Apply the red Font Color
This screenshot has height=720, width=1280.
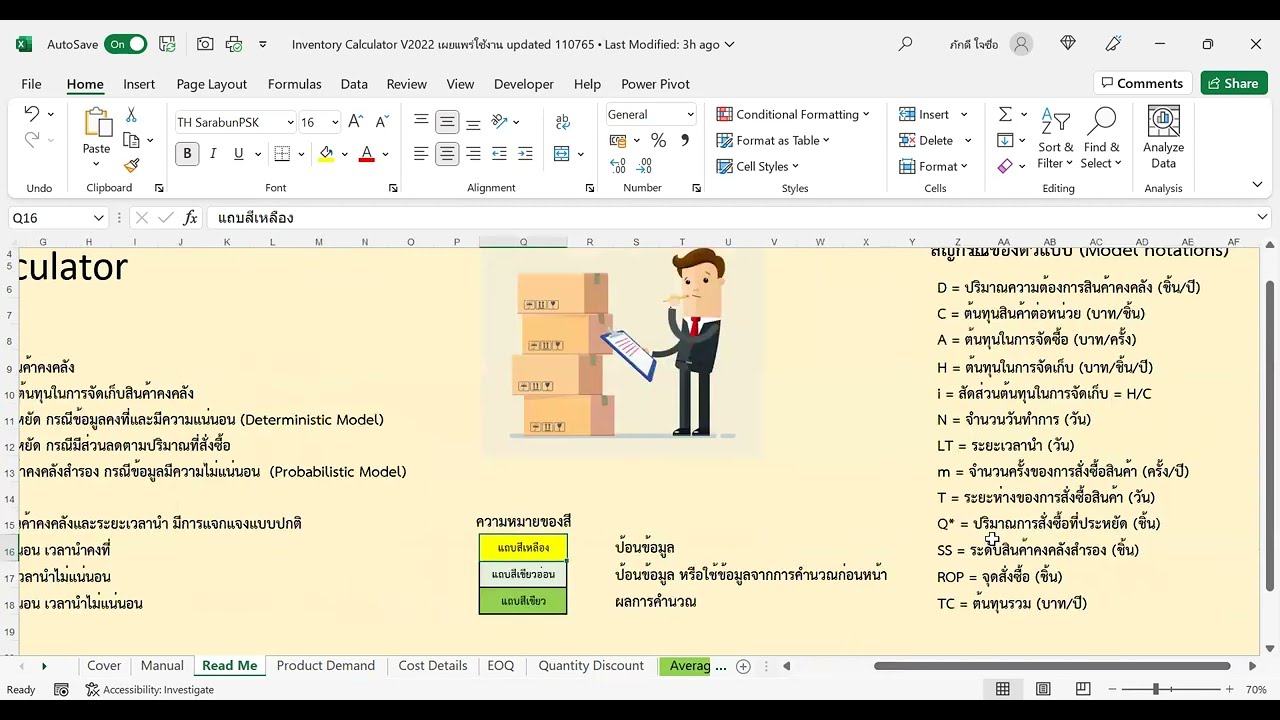(366, 153)
